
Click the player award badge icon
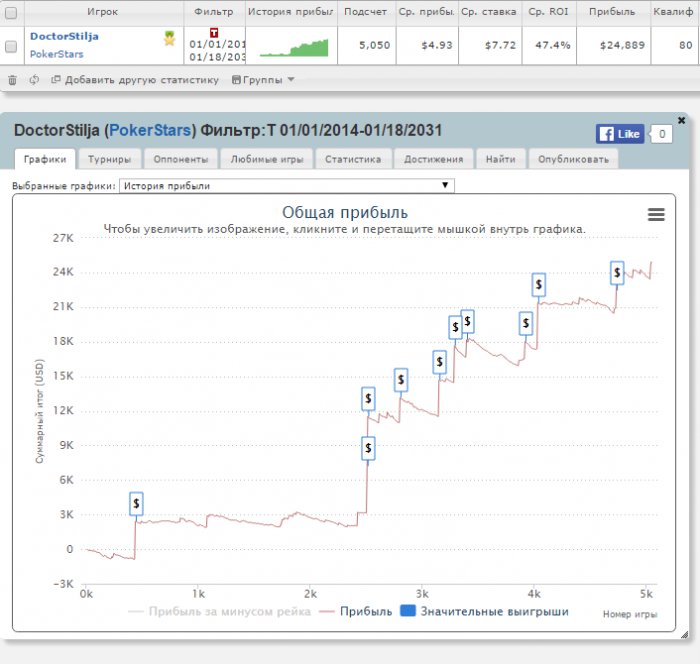pyautogui.click(x=170, y=39)
